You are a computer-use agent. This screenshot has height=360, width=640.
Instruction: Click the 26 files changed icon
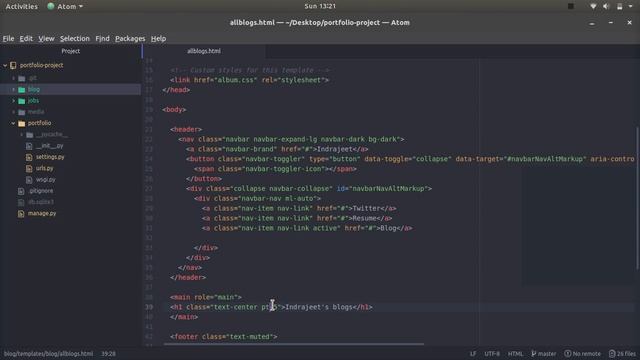(x=612, y=353)
